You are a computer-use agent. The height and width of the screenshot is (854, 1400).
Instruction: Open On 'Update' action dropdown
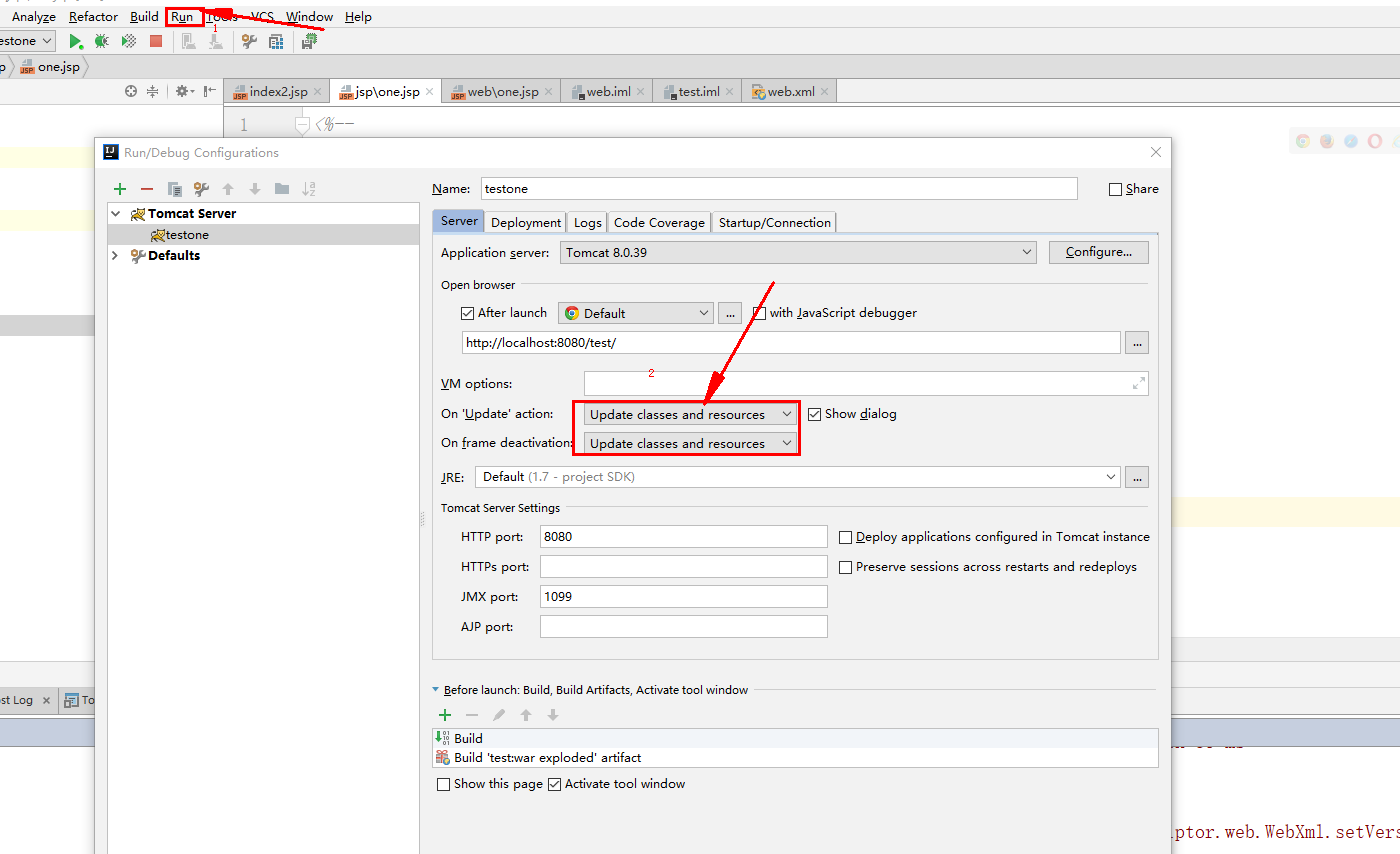(x=690, y=414)
